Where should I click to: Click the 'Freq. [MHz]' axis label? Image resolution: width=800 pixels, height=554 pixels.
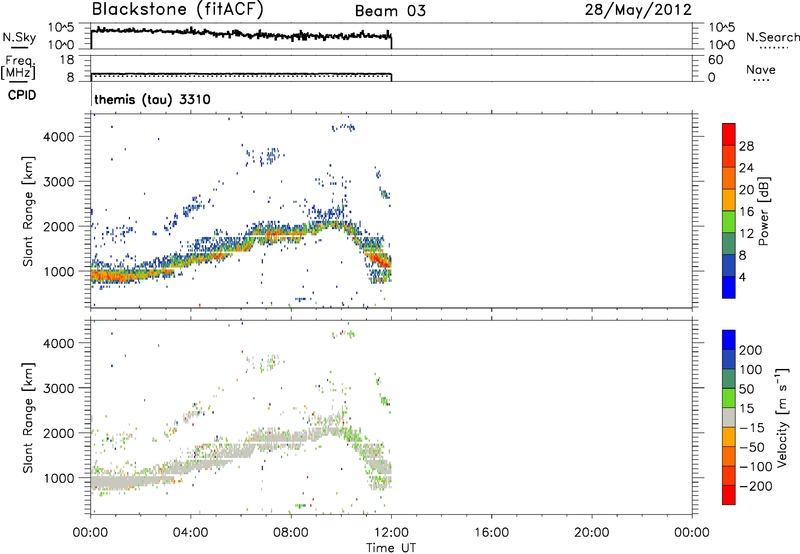18,68
